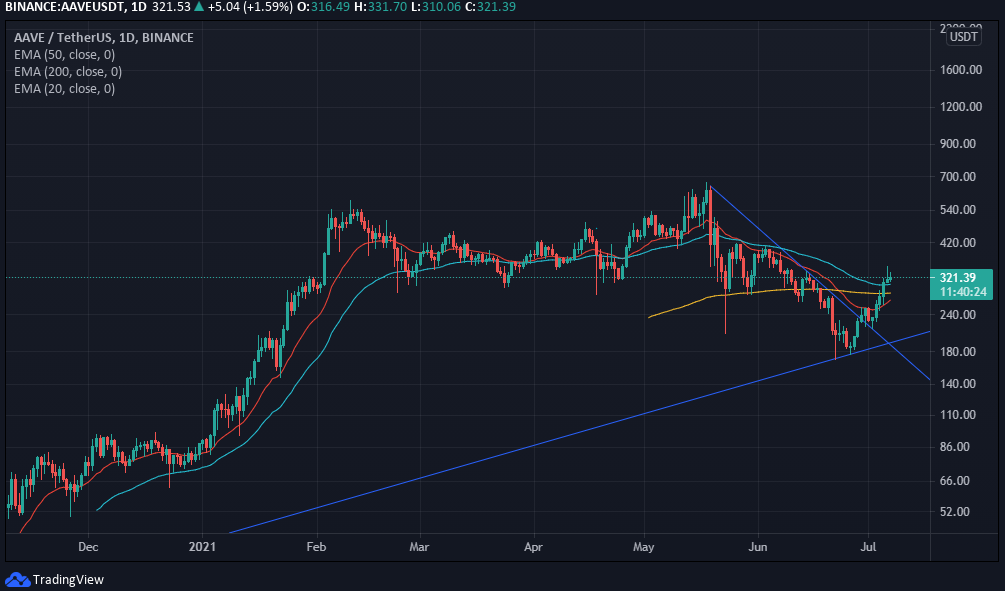Click the Dec label on time axis
1005x591 pixels.
point(88,547)
